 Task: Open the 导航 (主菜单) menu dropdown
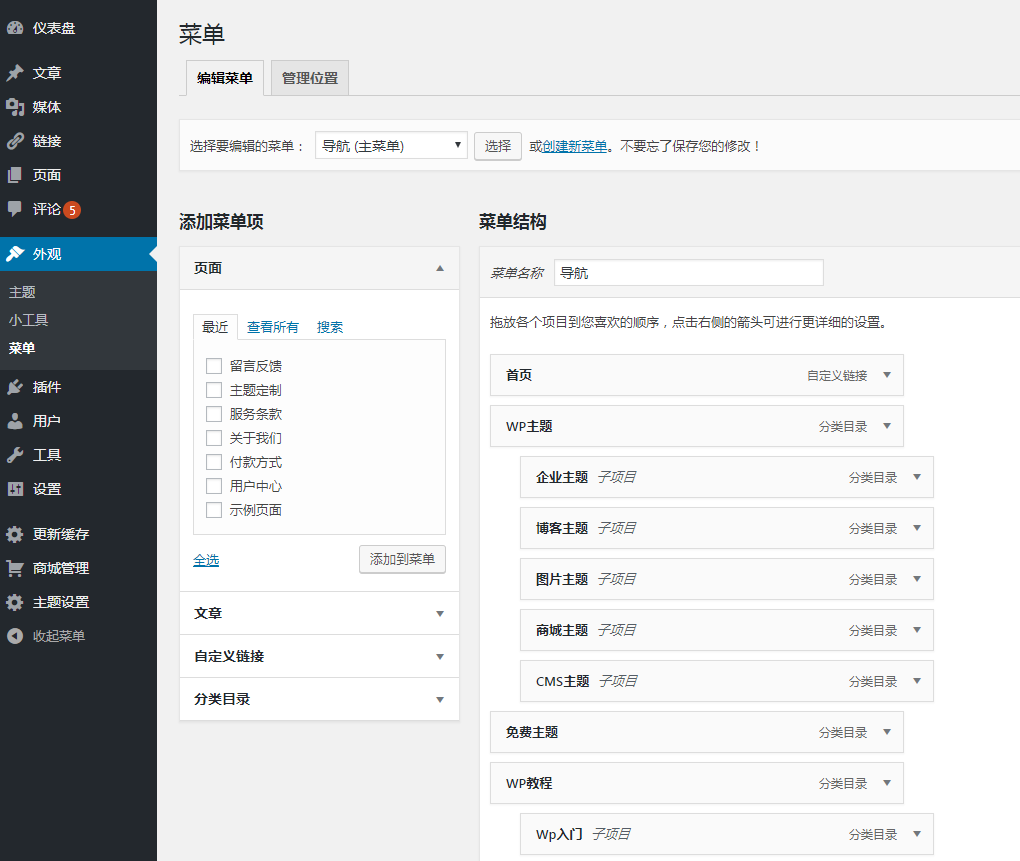(x=391, y=146)
